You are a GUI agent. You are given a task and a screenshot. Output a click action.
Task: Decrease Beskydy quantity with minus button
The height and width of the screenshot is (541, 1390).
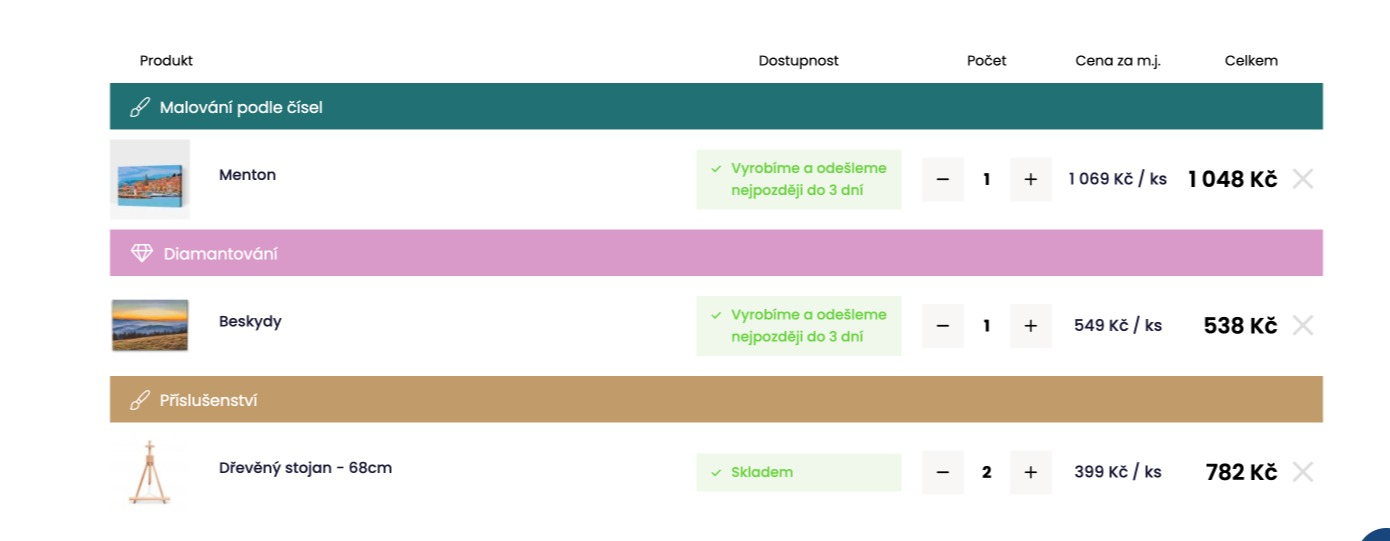942,326
